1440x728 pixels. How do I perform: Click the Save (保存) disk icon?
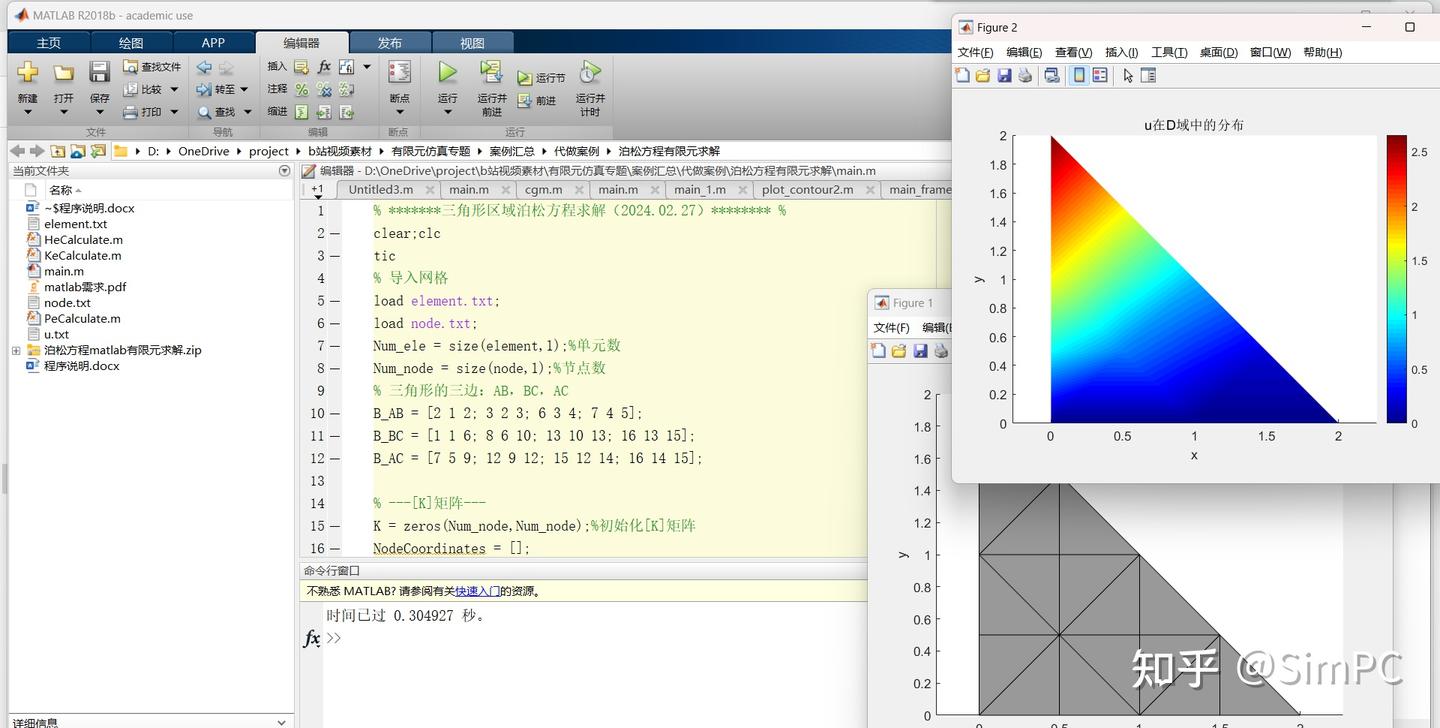pyautogui.click(x=99, y=72)
